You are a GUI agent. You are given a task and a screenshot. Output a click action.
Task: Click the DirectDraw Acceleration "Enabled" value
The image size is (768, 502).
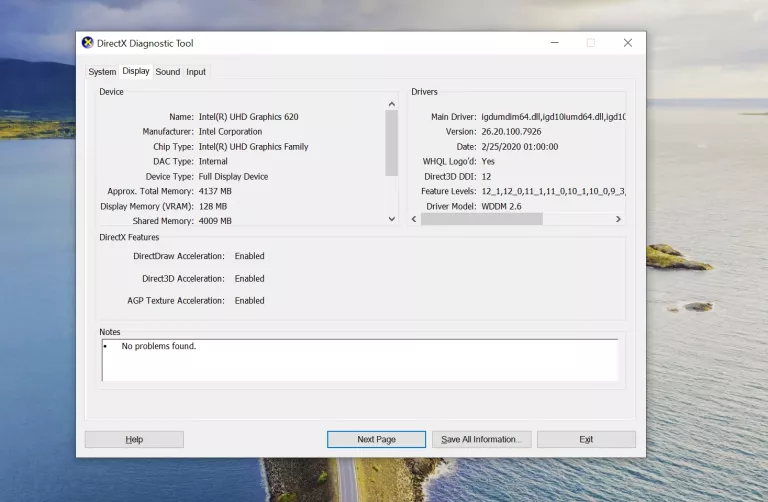(249, 256)
